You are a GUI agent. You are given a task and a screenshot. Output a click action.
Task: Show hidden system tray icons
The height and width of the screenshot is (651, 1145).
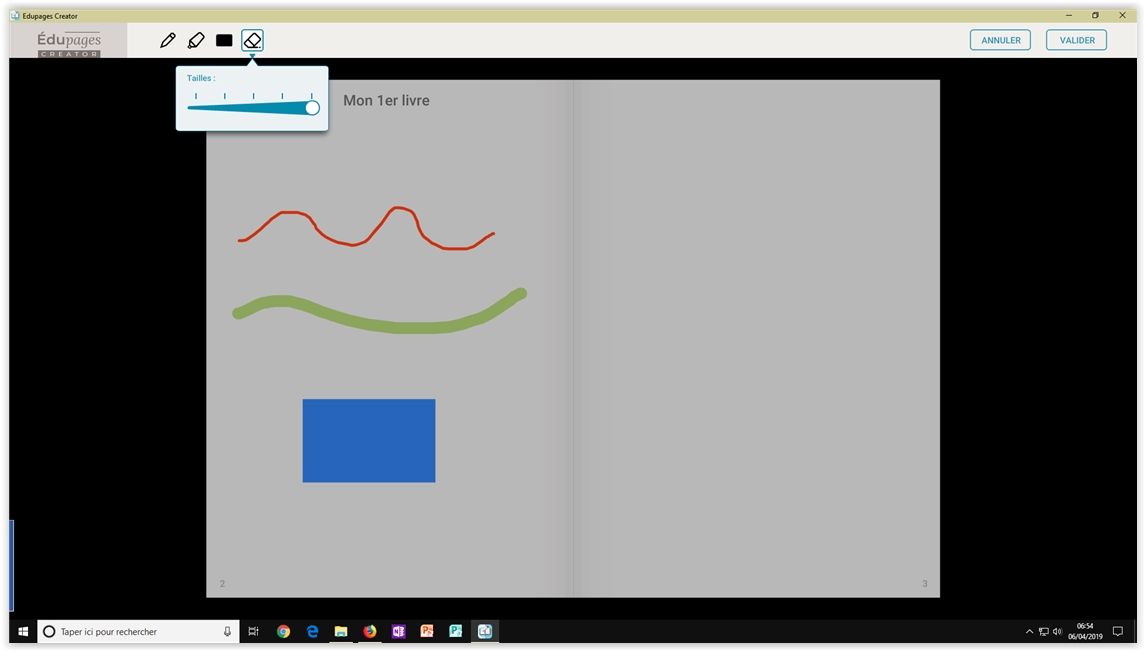(x=1029, y=632)
